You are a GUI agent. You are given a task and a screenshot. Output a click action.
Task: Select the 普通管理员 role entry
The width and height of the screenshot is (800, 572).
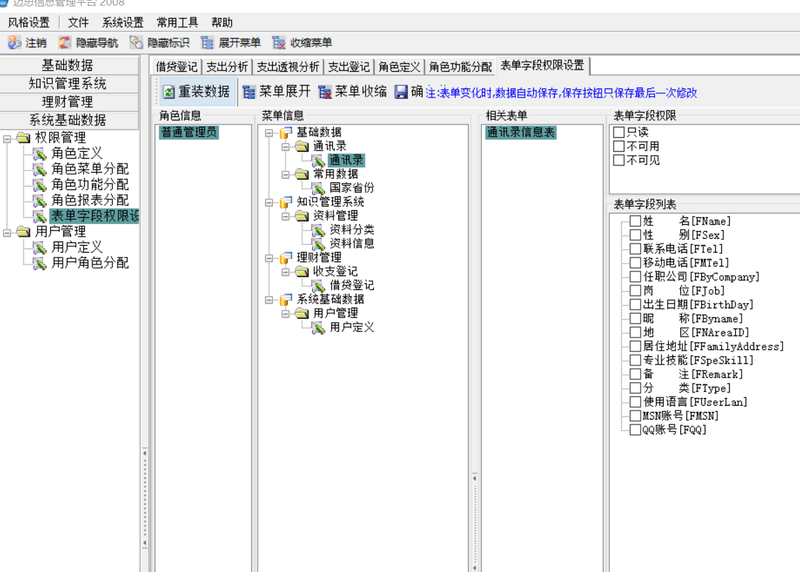[x=188, y=132]
